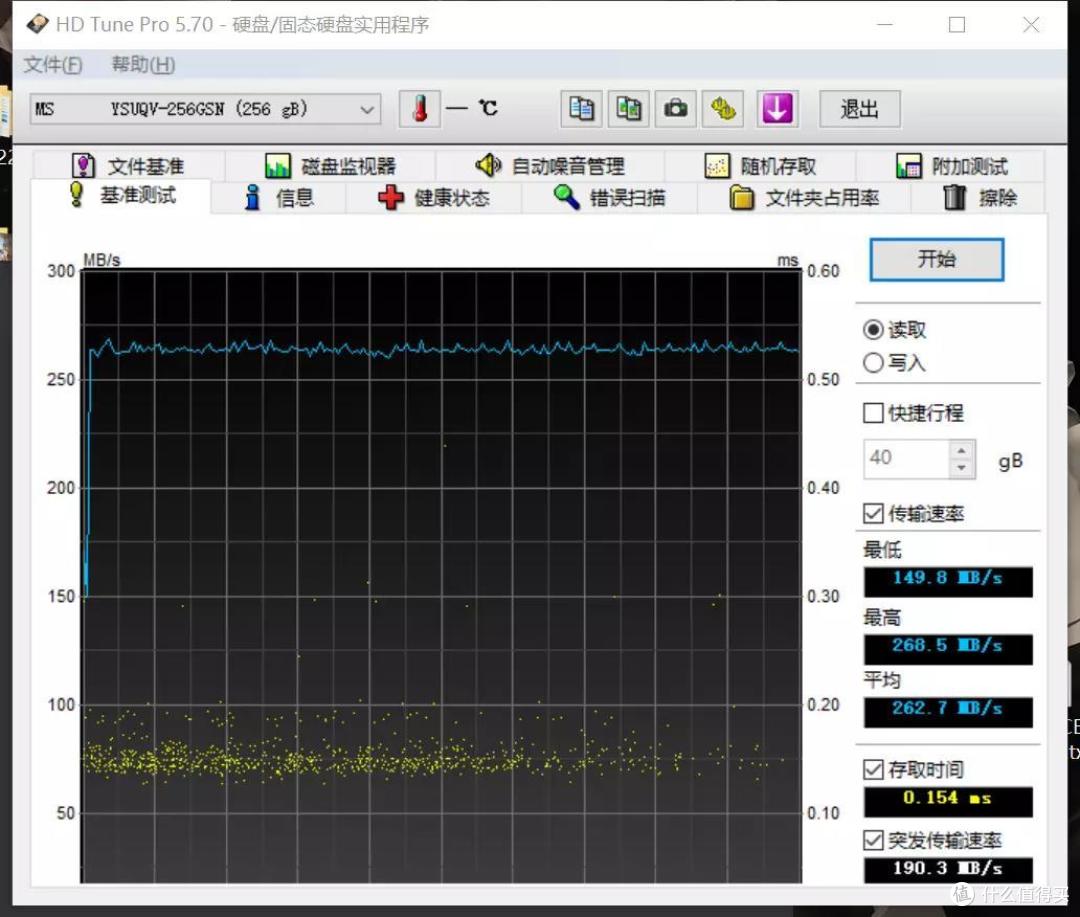Screen dimensions: 1080x917
Task: Click the camera save screenshot icon
Action: coord(675,109)
